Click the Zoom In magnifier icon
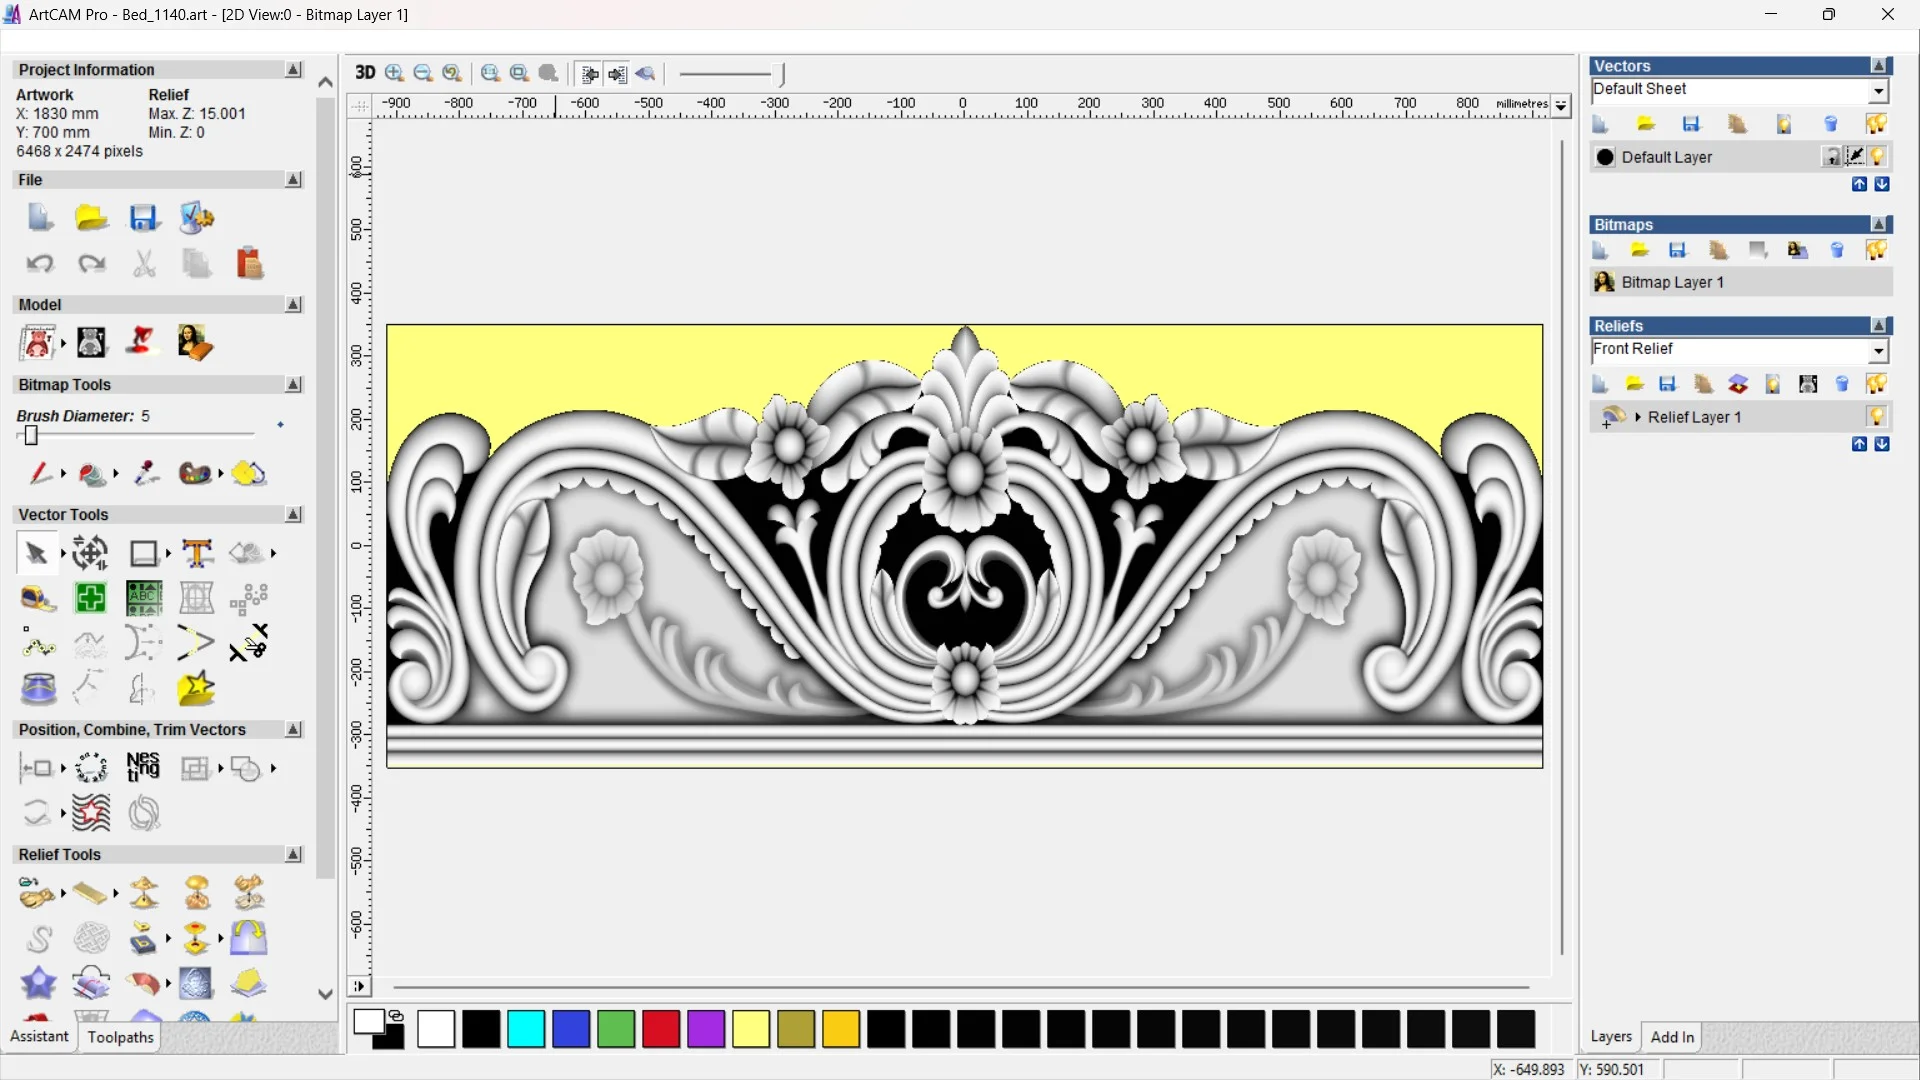Image resolution: width=1920 pixels, height=1080 pixels. click(394, 73)
